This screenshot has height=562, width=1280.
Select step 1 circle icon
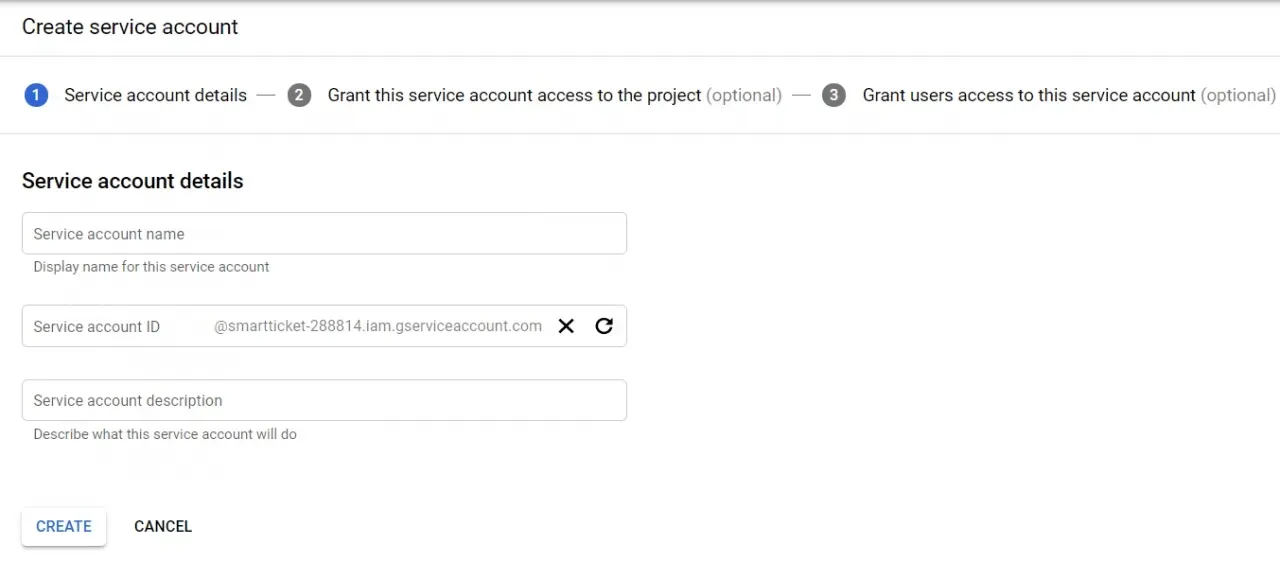(36, 95)
